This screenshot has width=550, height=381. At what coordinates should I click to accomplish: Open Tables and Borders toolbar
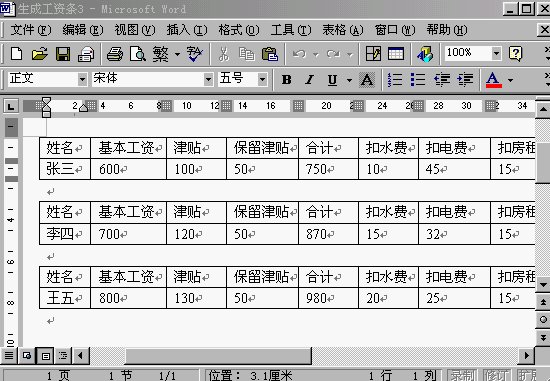pyautogui.click(x=373, y=54)
